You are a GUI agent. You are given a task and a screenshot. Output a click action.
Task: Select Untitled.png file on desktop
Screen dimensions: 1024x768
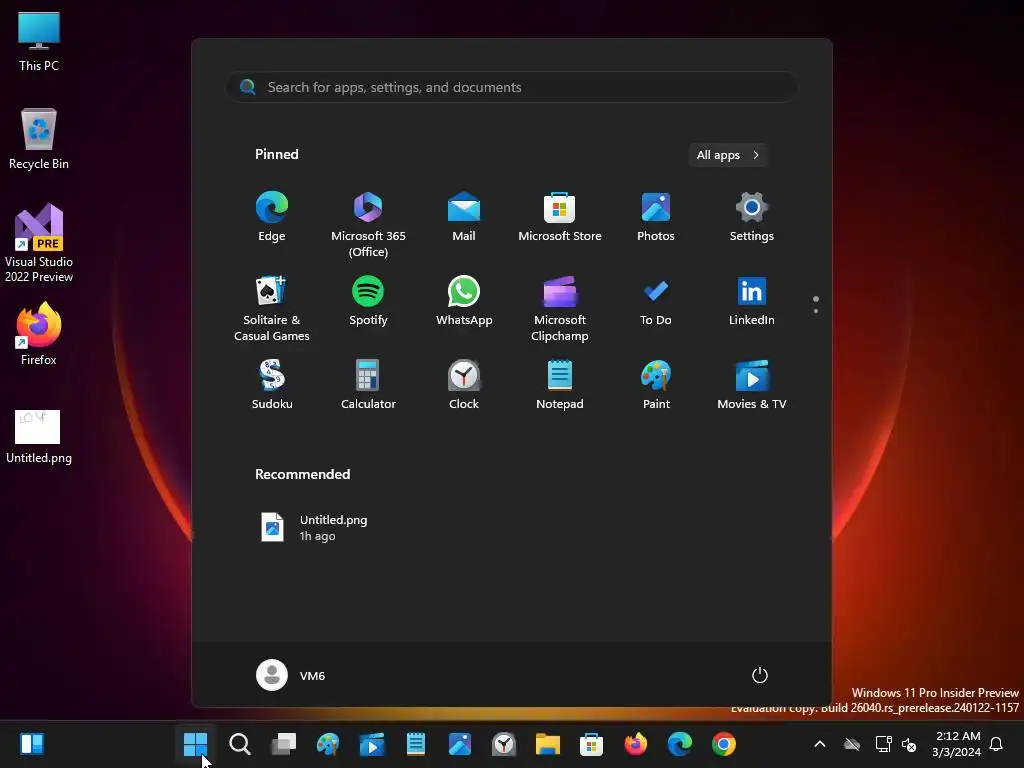point(39,436)
